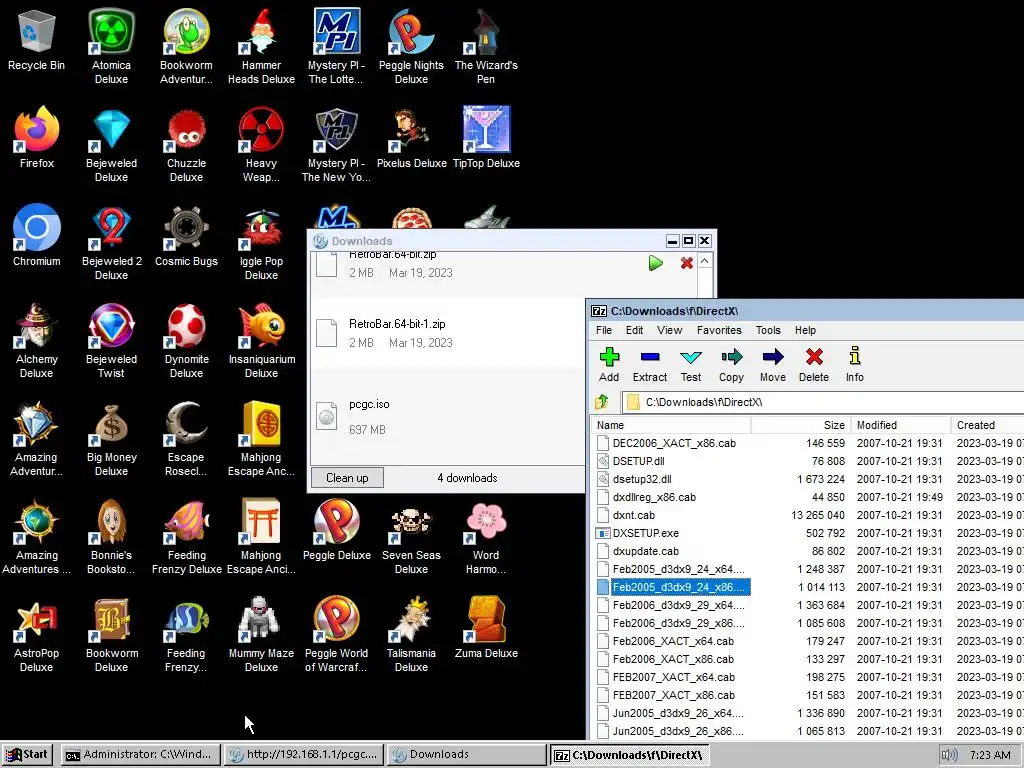1024x768 pixels.
Task: Open the Tools menu in 7-Zip
Action: tap(768, 330)
